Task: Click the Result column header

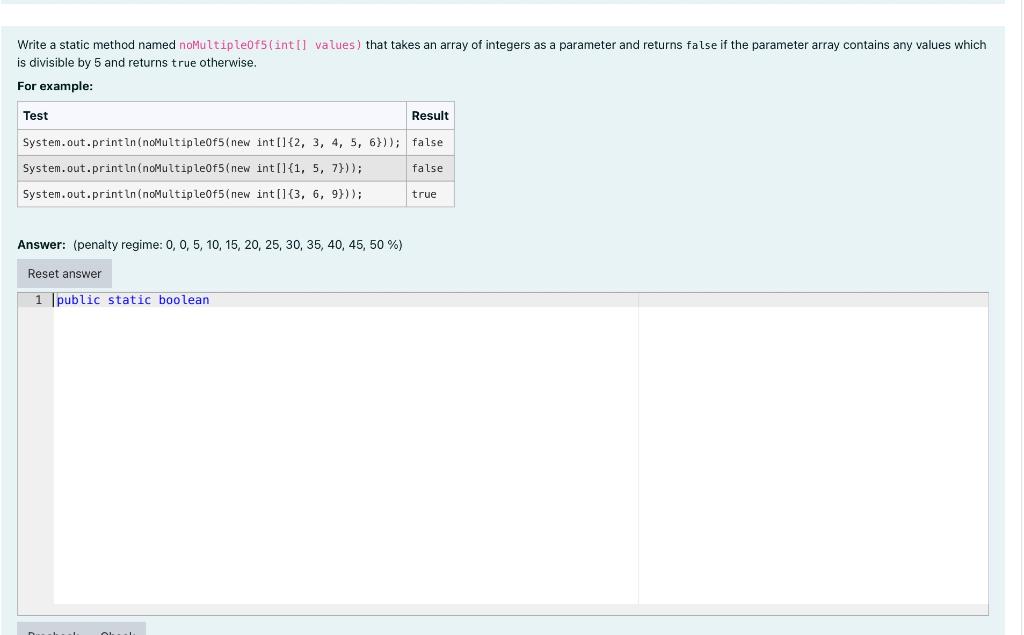Action: 429,116
